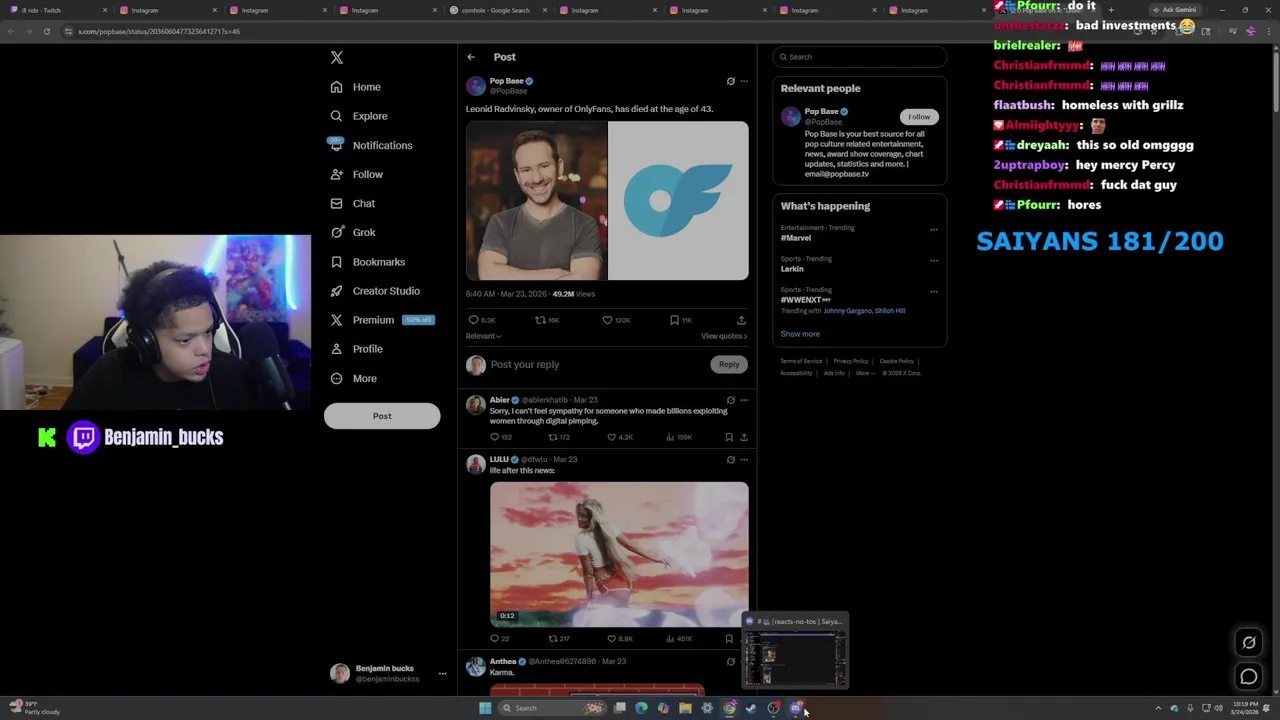Open the More menu in the sidebar
This screenshot has height=720, width=1280.
(354, 378)
